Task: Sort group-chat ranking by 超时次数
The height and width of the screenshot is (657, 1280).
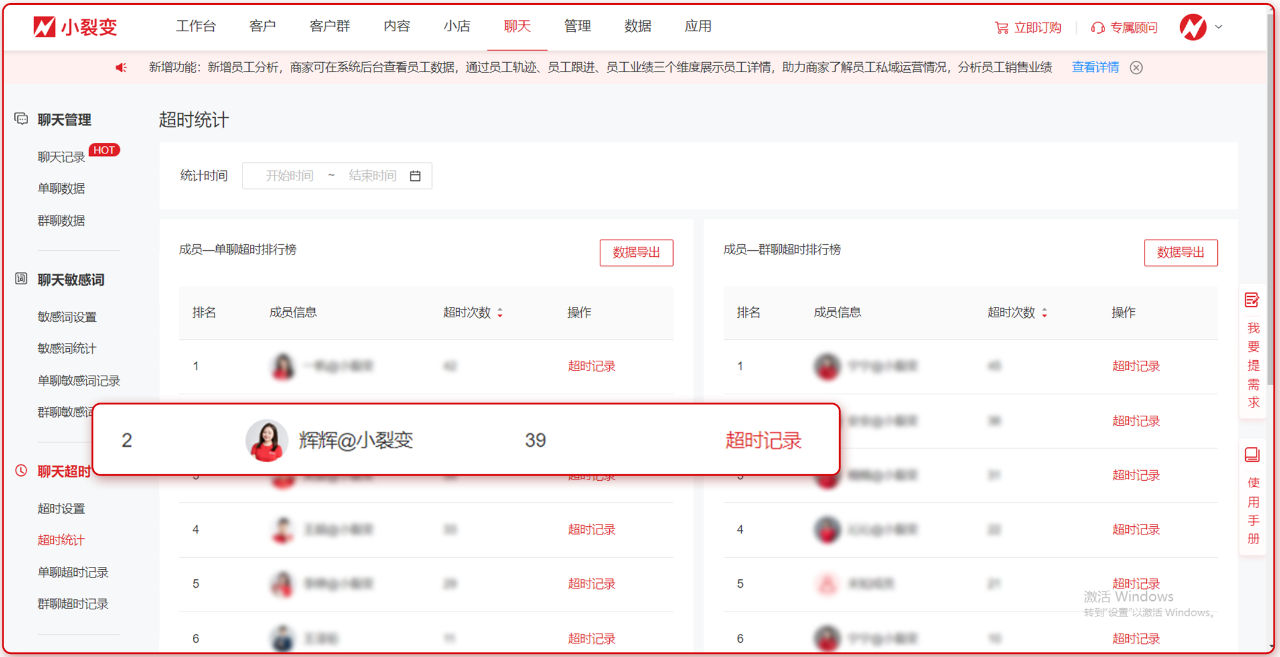Action: click(1044, 313)
